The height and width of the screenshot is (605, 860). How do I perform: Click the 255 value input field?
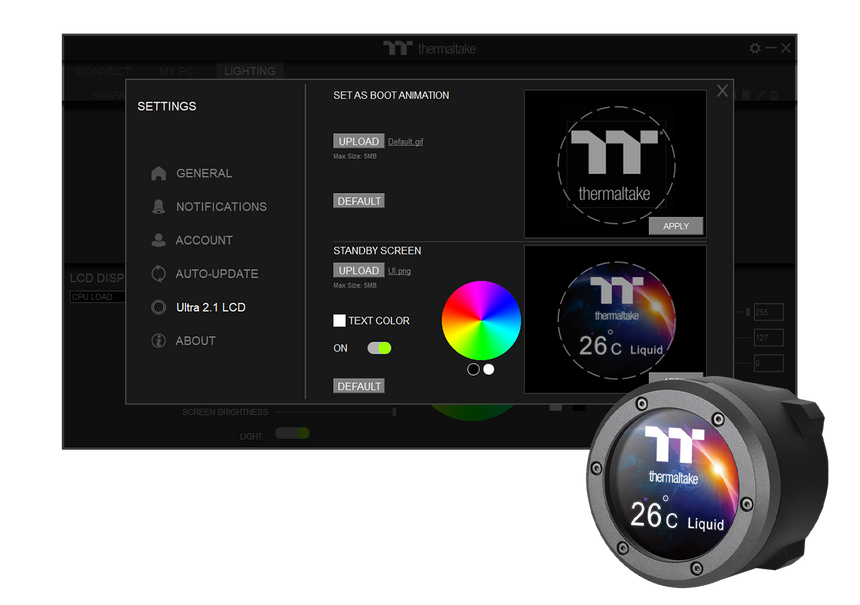click(x=767, y=312)
